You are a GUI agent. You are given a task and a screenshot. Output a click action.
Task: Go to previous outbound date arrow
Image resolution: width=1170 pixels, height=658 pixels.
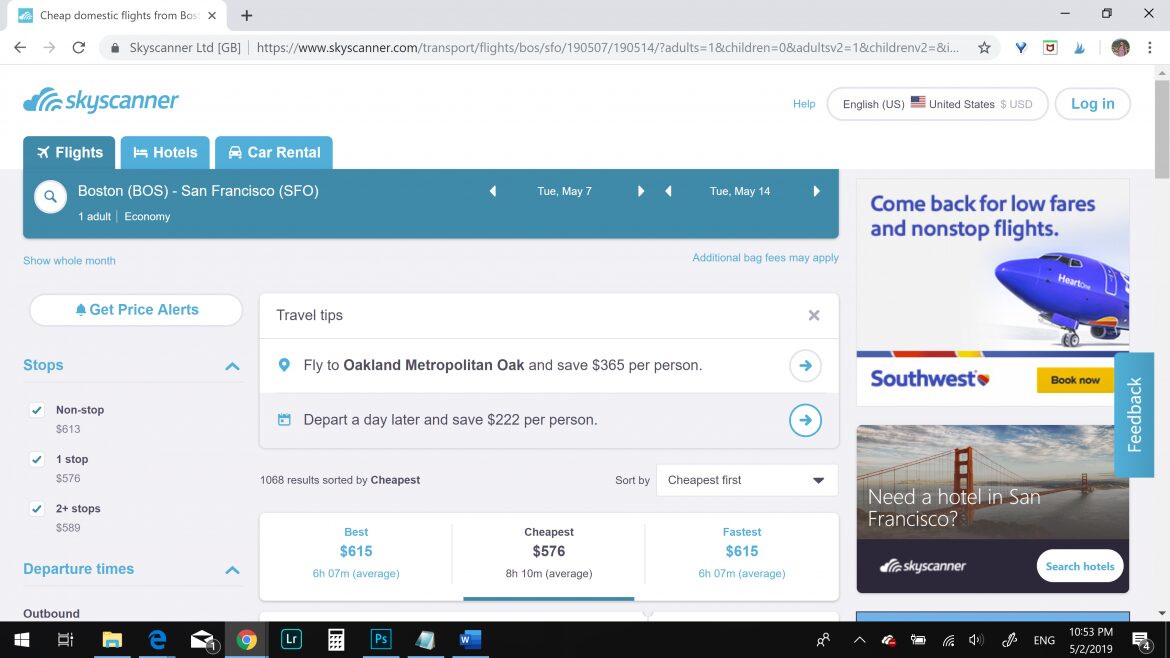[x=492, y=191]
